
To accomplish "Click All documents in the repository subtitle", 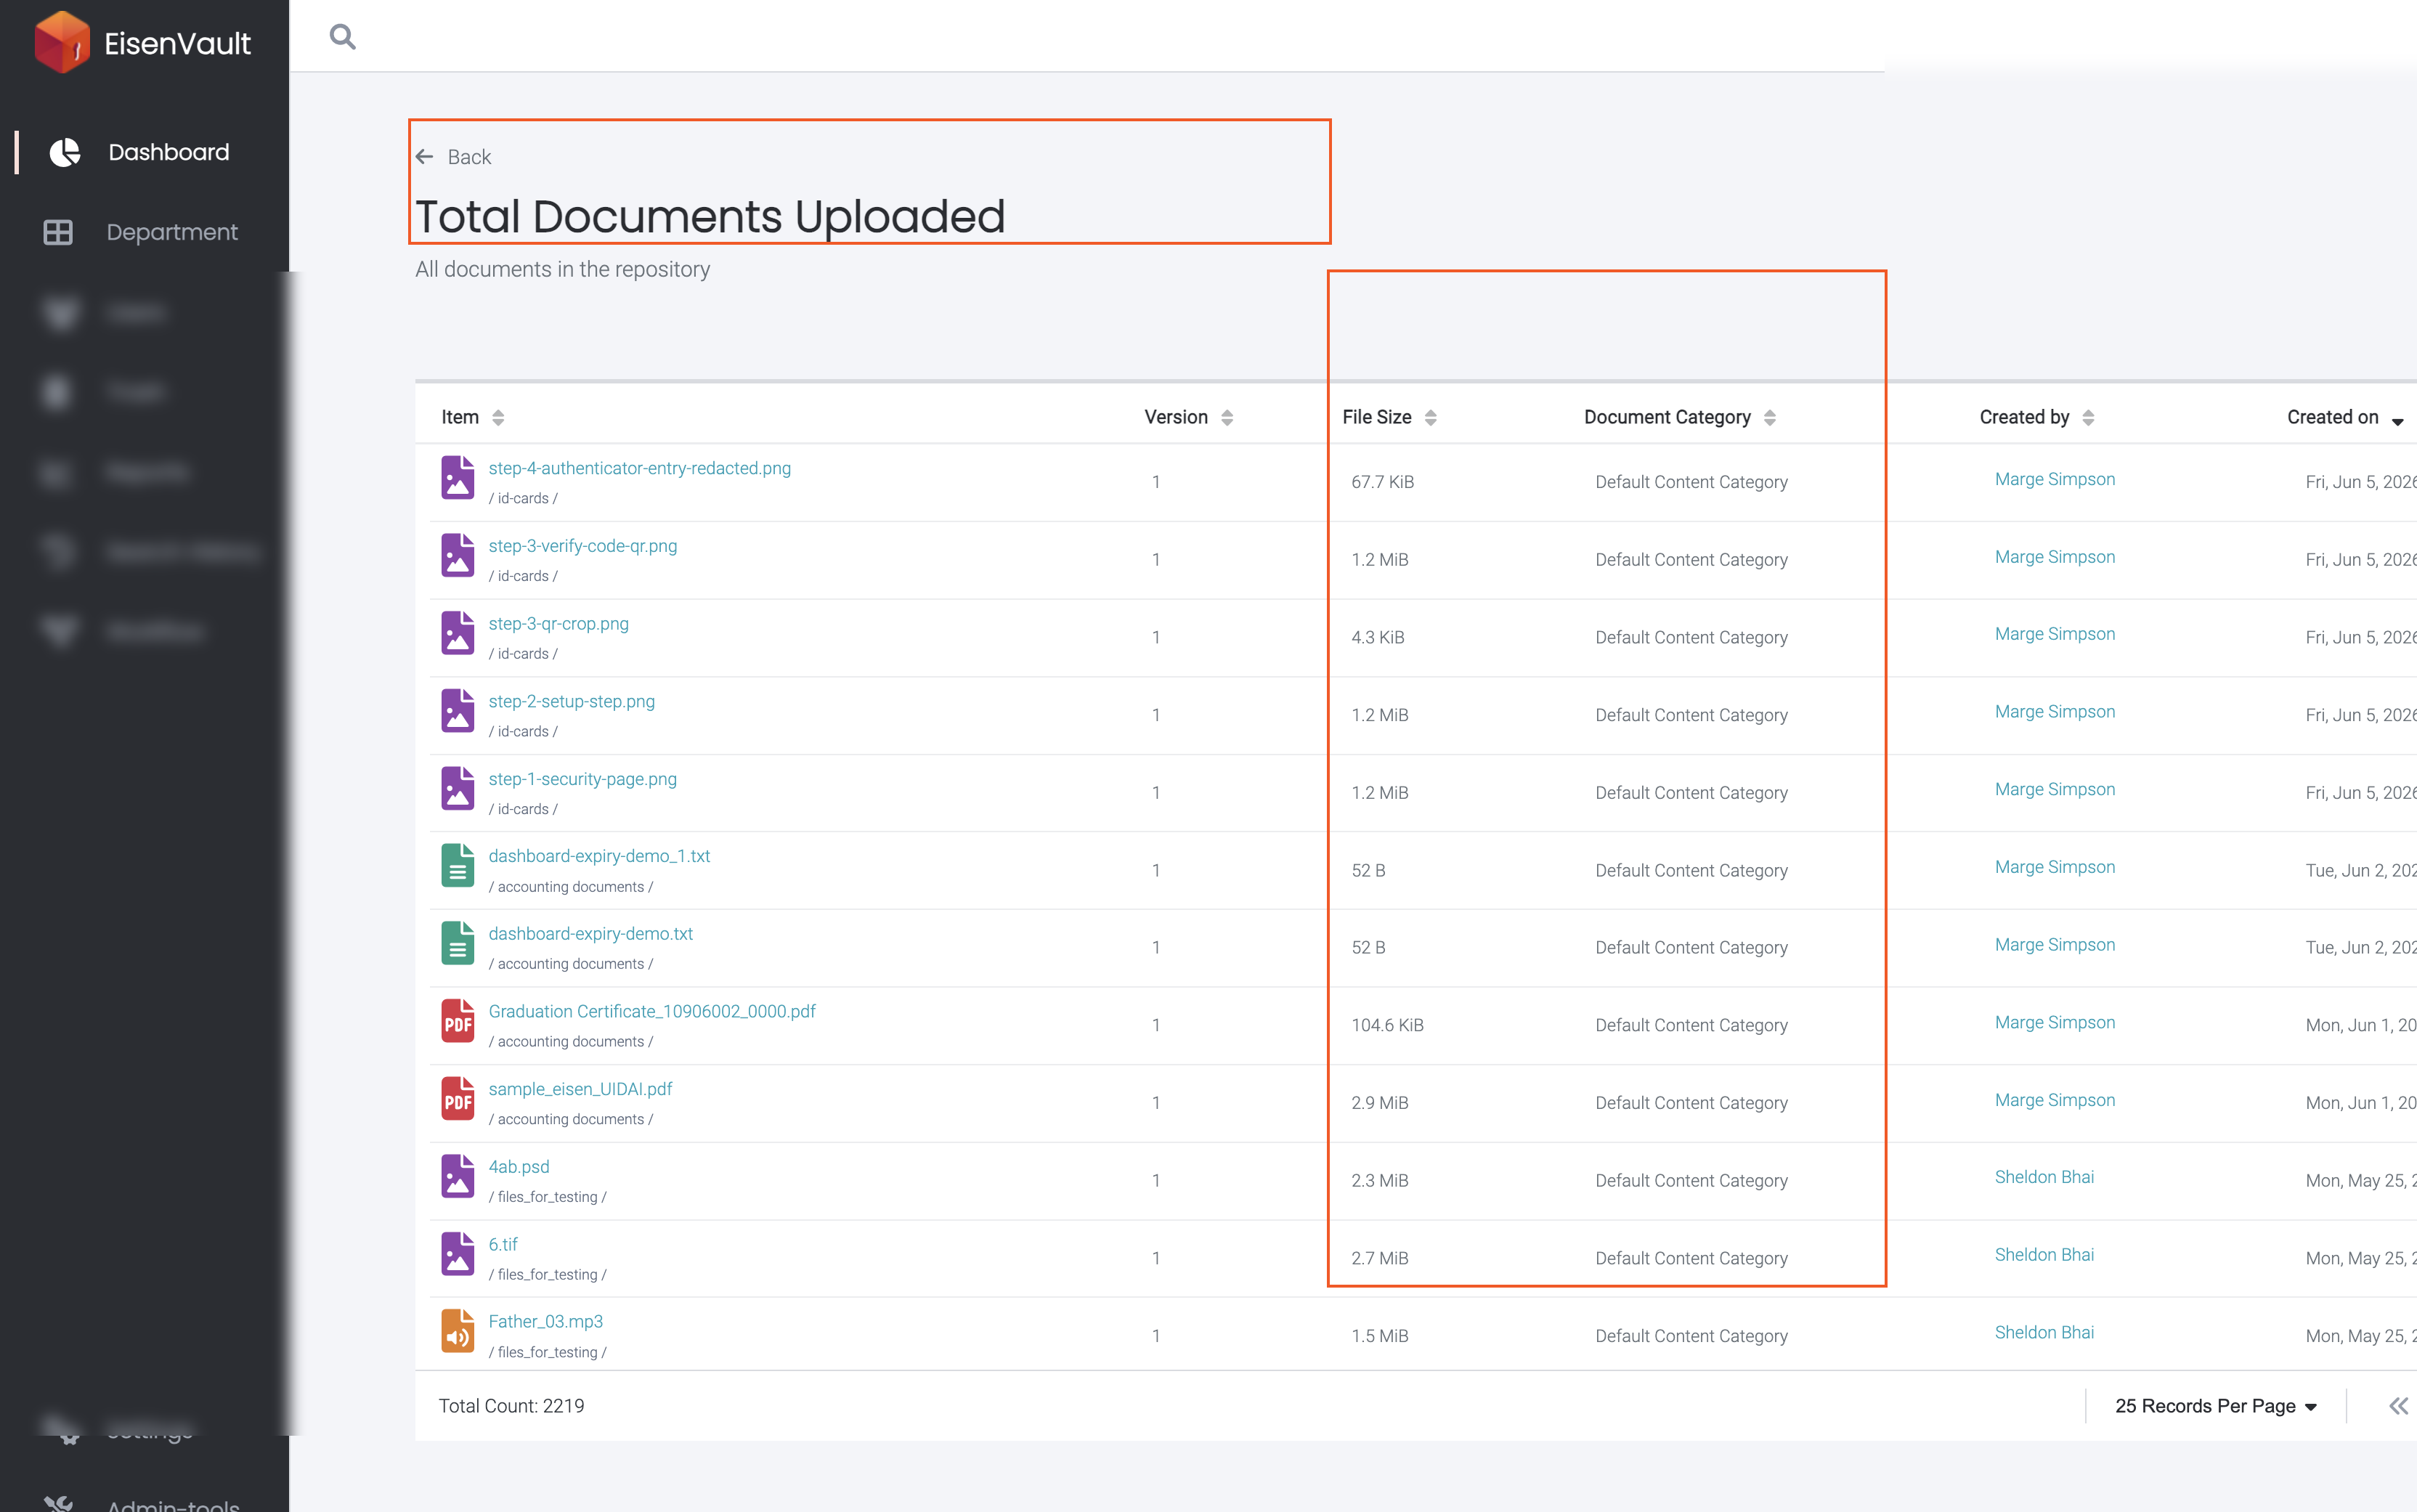I will click(563, 270).
